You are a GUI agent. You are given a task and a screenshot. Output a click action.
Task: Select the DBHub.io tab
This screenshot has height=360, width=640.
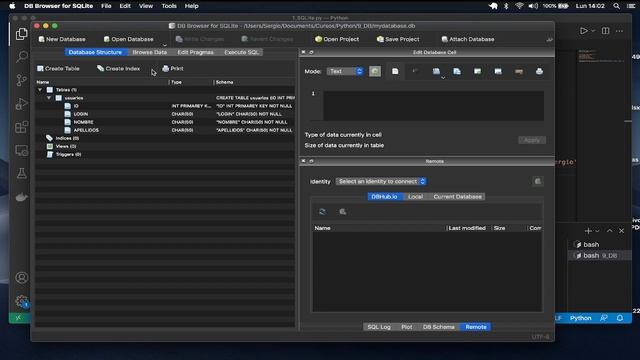click(384, 197)
